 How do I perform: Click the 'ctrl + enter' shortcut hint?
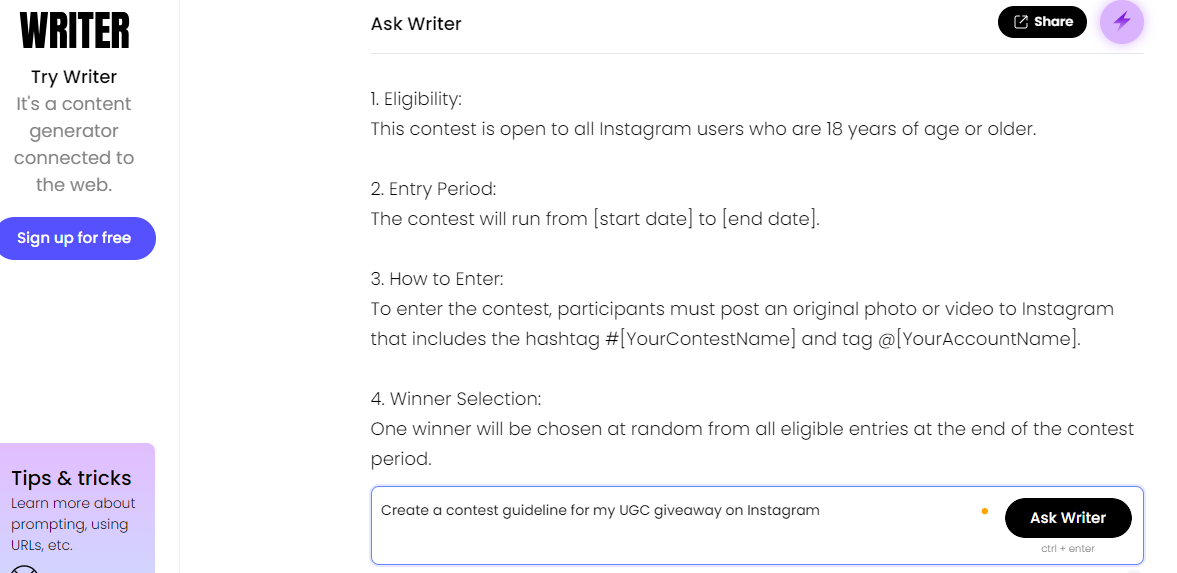point(1067,548)
